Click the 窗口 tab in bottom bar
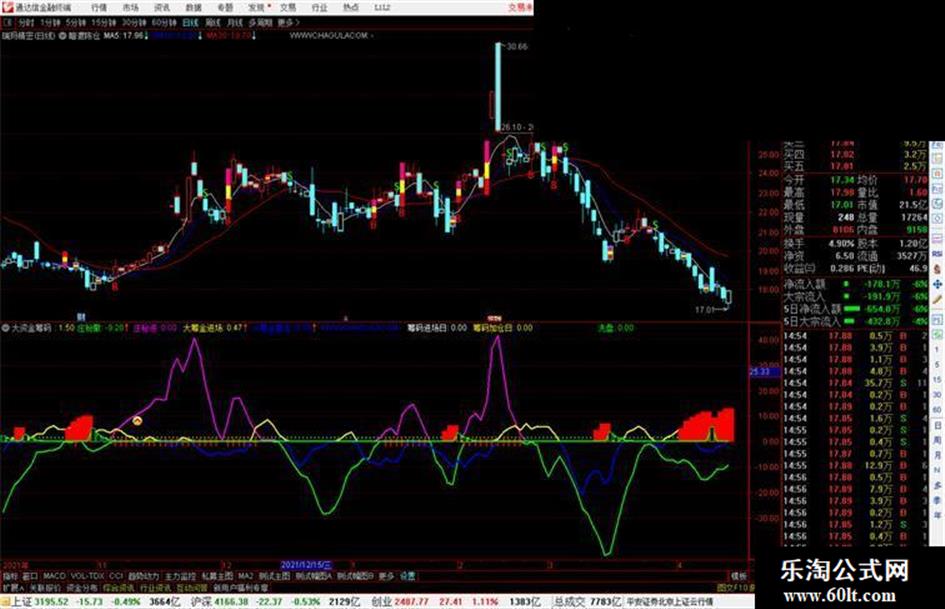945x609 pixels. (x=30, y=576)
